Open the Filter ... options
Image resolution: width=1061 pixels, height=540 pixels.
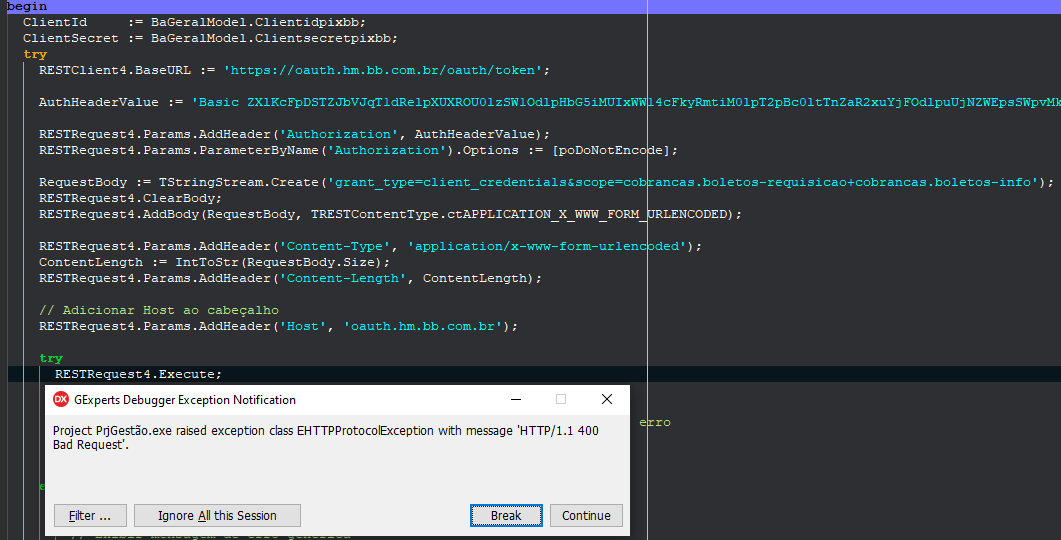(x=90, y=516)
